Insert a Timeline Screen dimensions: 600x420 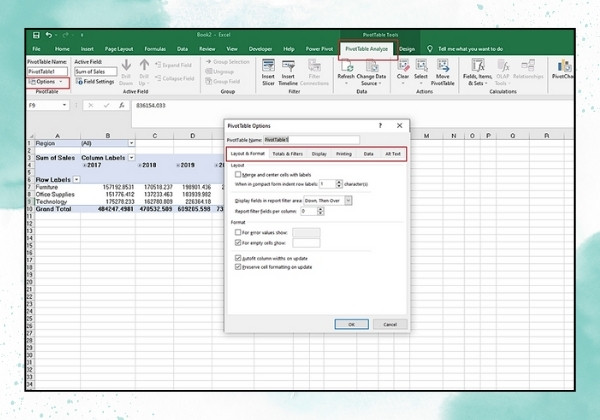[288, 72]
